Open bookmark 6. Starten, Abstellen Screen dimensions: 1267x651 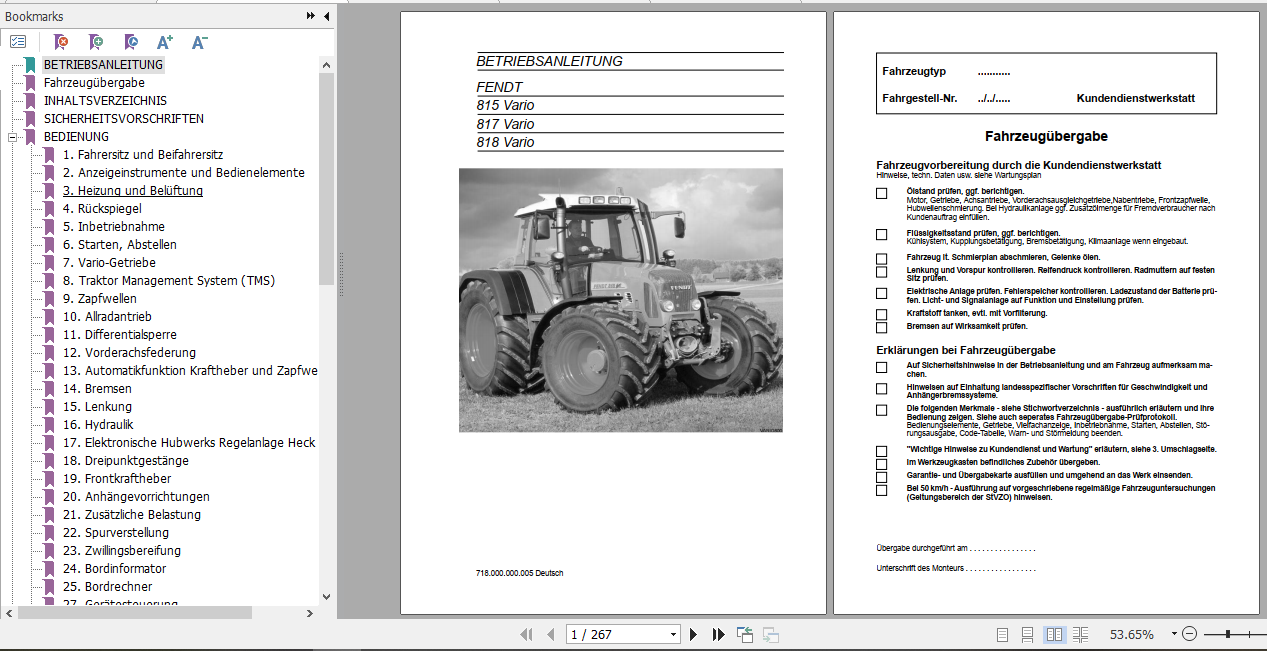click(x=120, y=245)
